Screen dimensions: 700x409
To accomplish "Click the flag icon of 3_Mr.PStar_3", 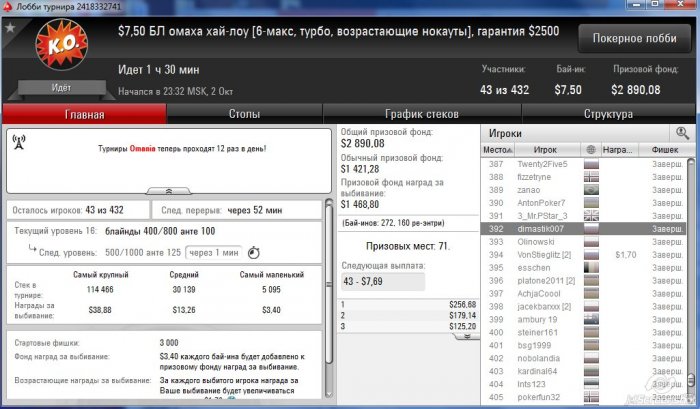I will [x=591, y=216].
